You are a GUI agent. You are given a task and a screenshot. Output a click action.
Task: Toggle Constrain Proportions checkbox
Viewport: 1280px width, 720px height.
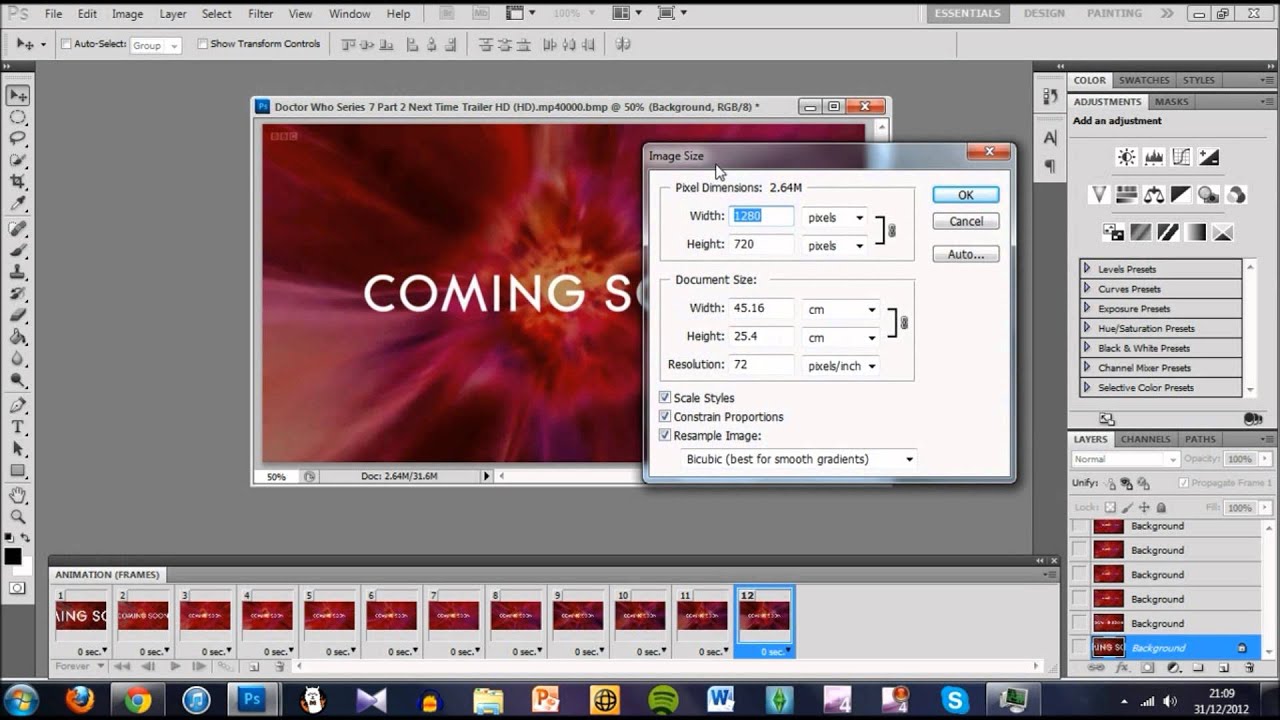click(665, 417)
